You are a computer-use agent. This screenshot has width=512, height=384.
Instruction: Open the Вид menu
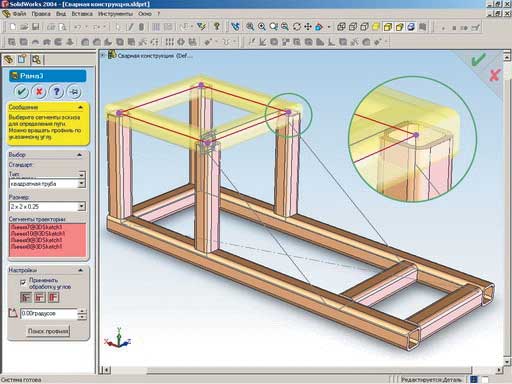point(61,14)
